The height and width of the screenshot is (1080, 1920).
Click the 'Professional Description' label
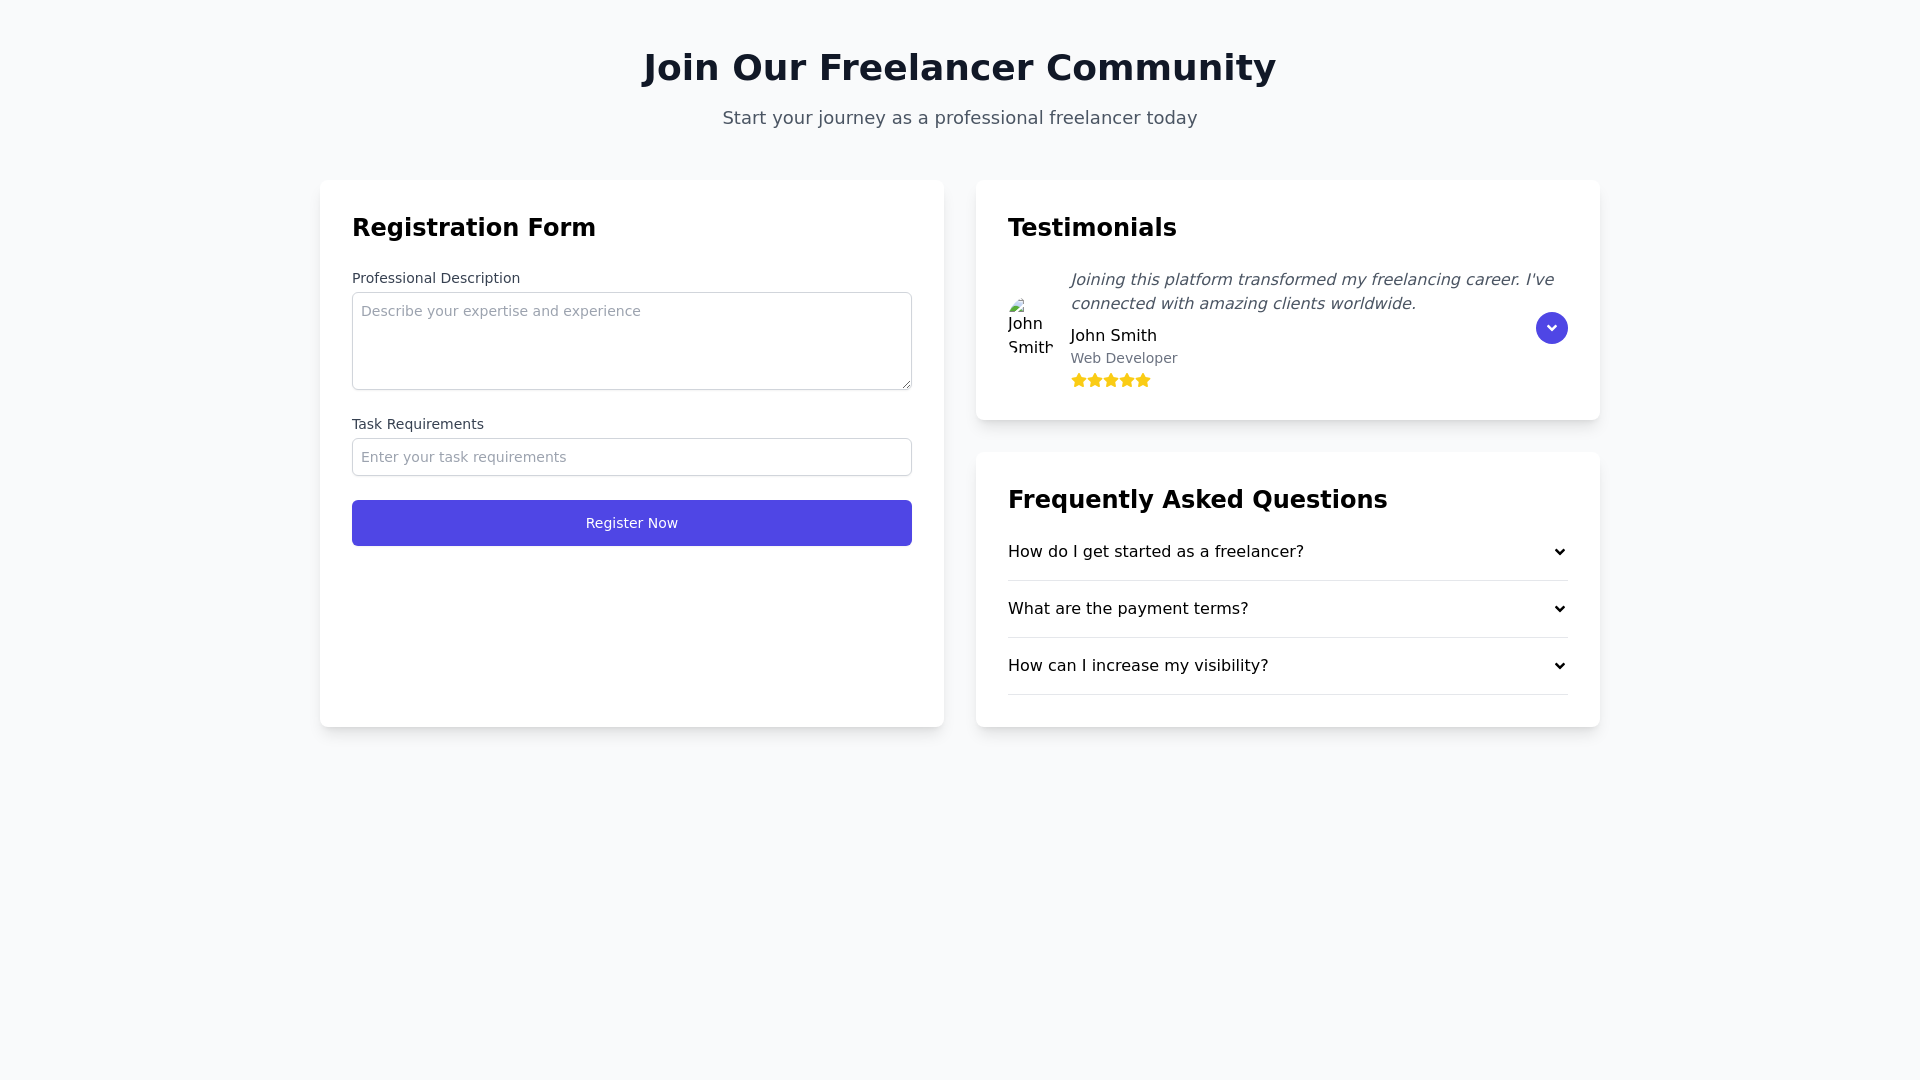point(436,278)
